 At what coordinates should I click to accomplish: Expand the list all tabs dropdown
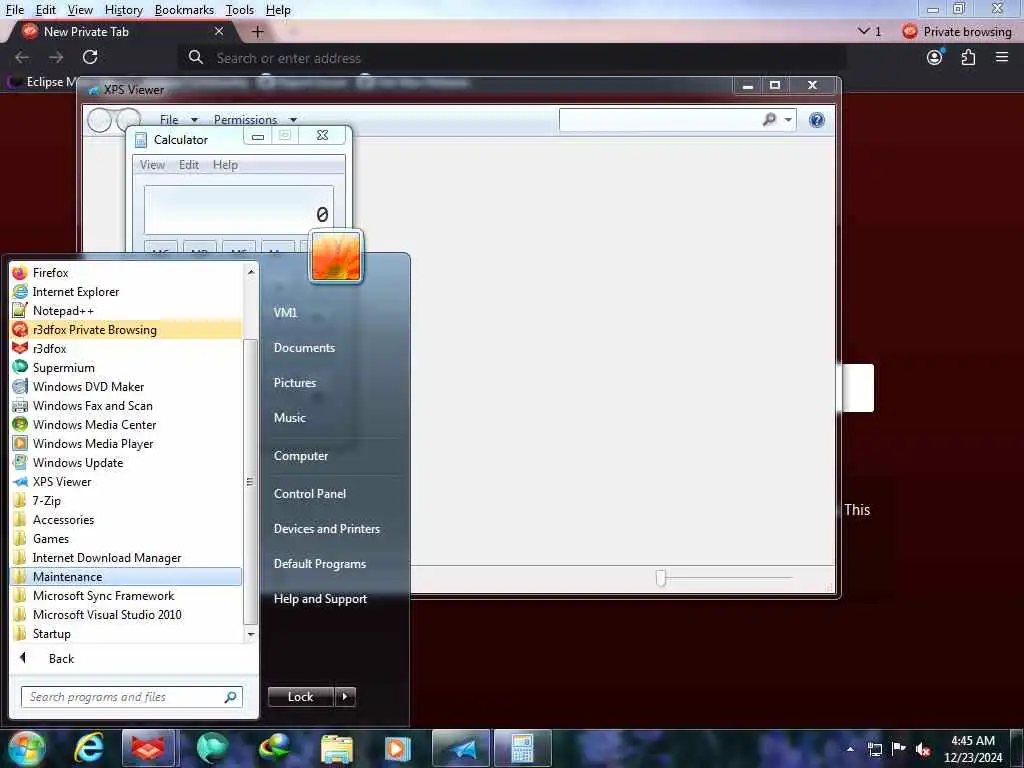click(x=869, y=31)
